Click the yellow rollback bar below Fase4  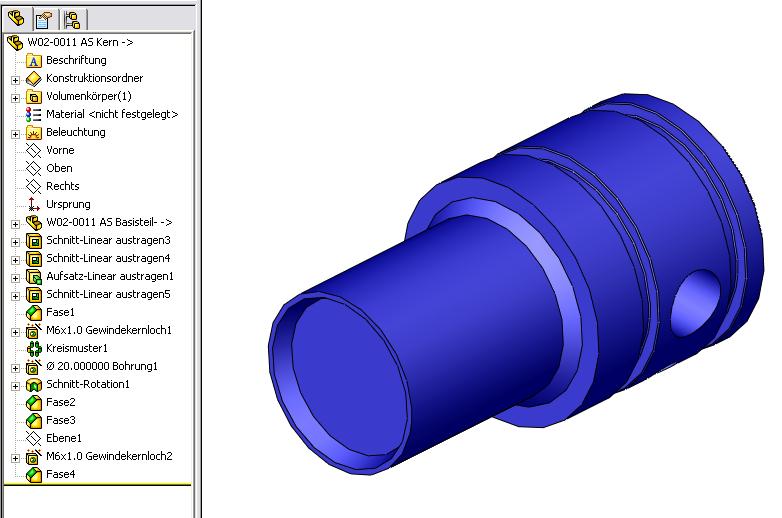coord(97,484)
